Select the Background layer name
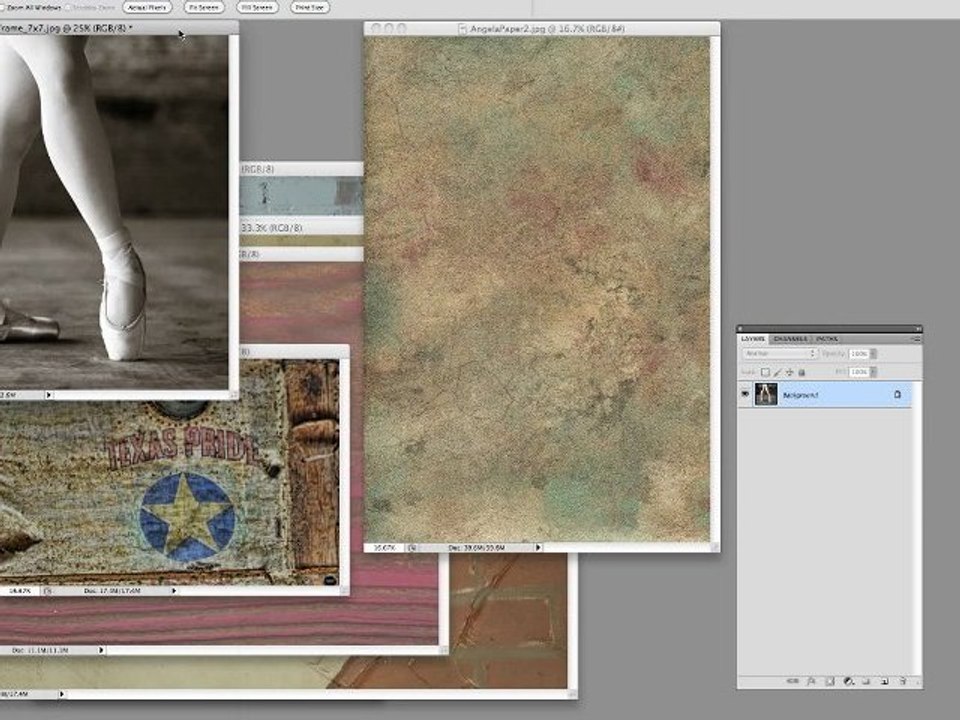 [801, 396]
